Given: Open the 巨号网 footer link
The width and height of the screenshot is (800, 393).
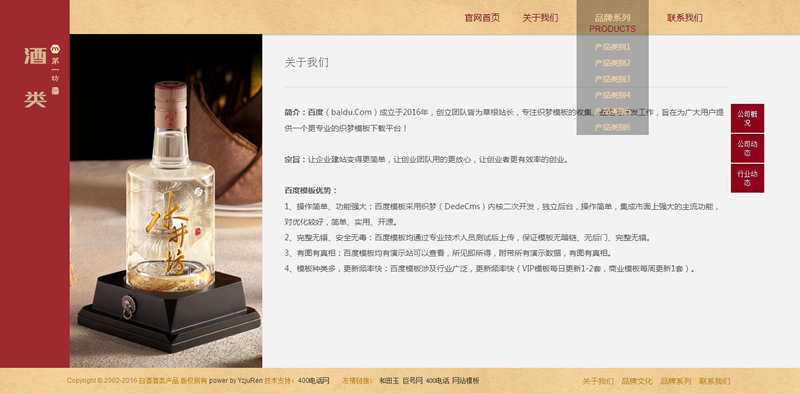Looking at the screenshot, I should (x=412, y=381).
